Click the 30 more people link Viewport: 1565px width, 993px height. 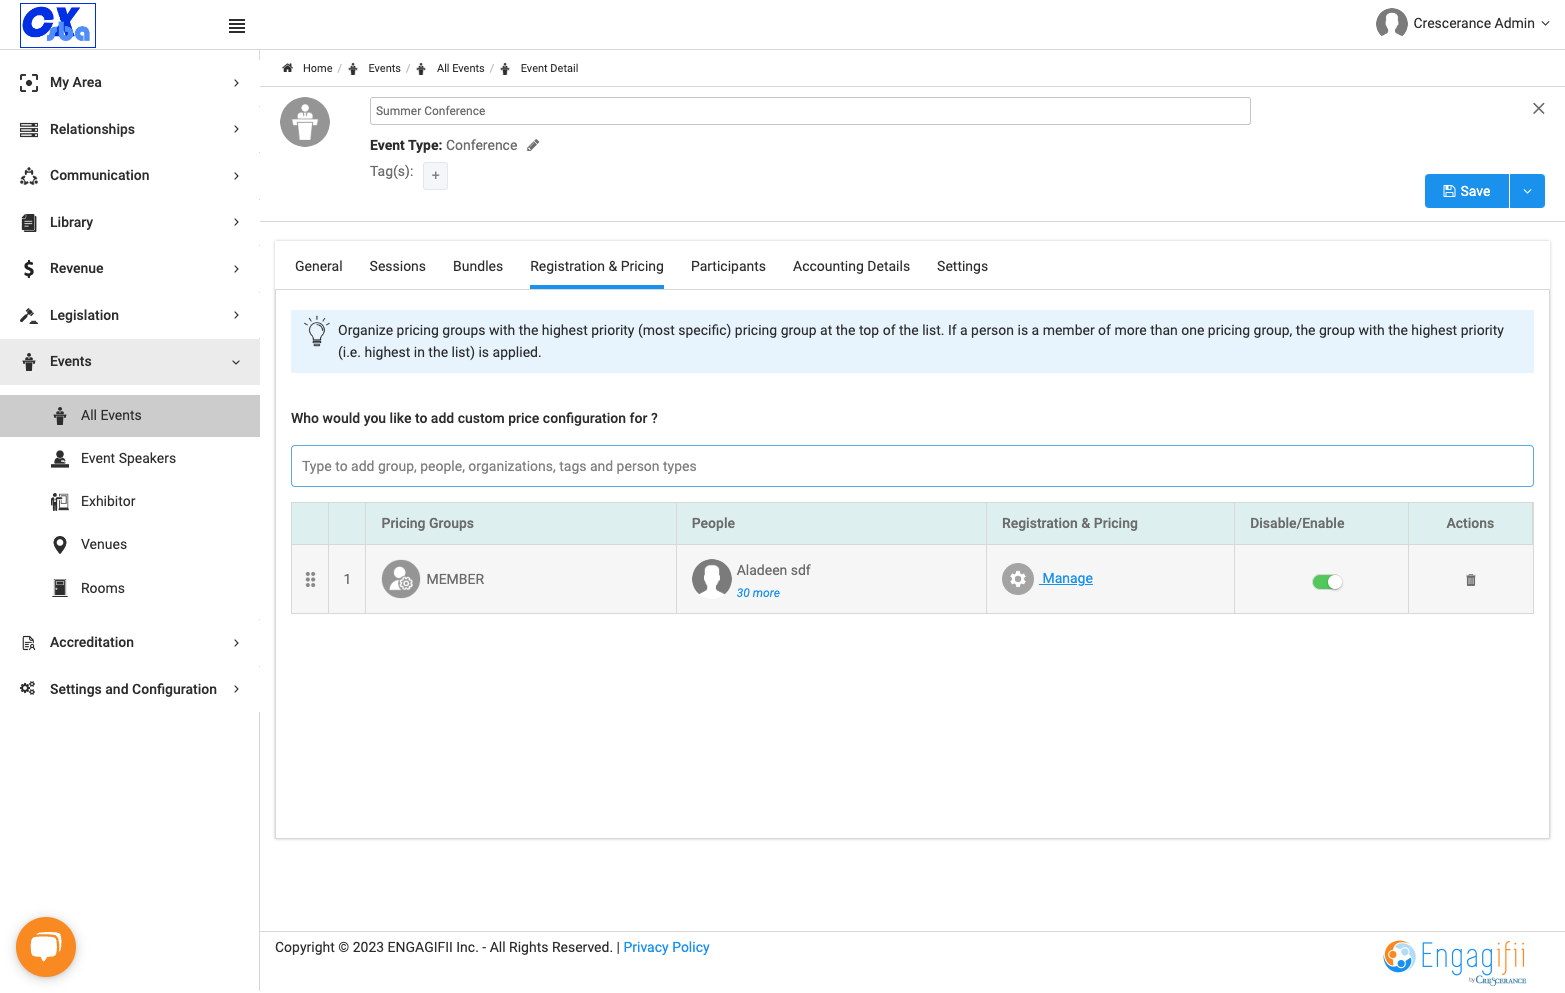pos(758,593)
